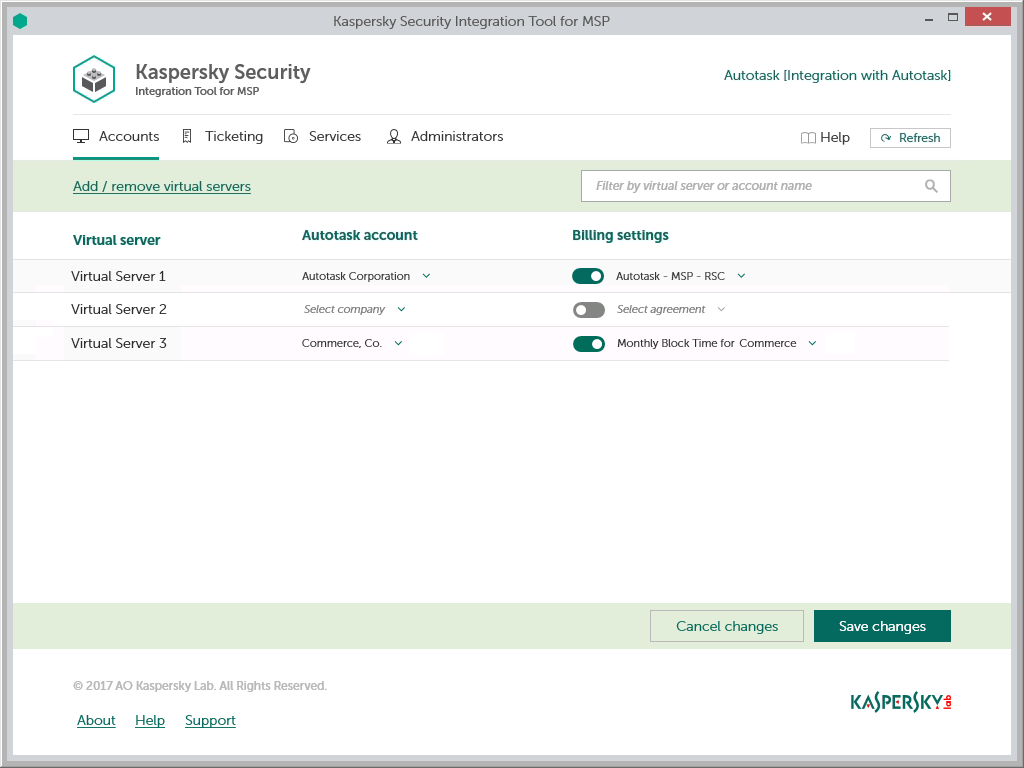Click Add / remove virtual servers link

pos(162,187)
